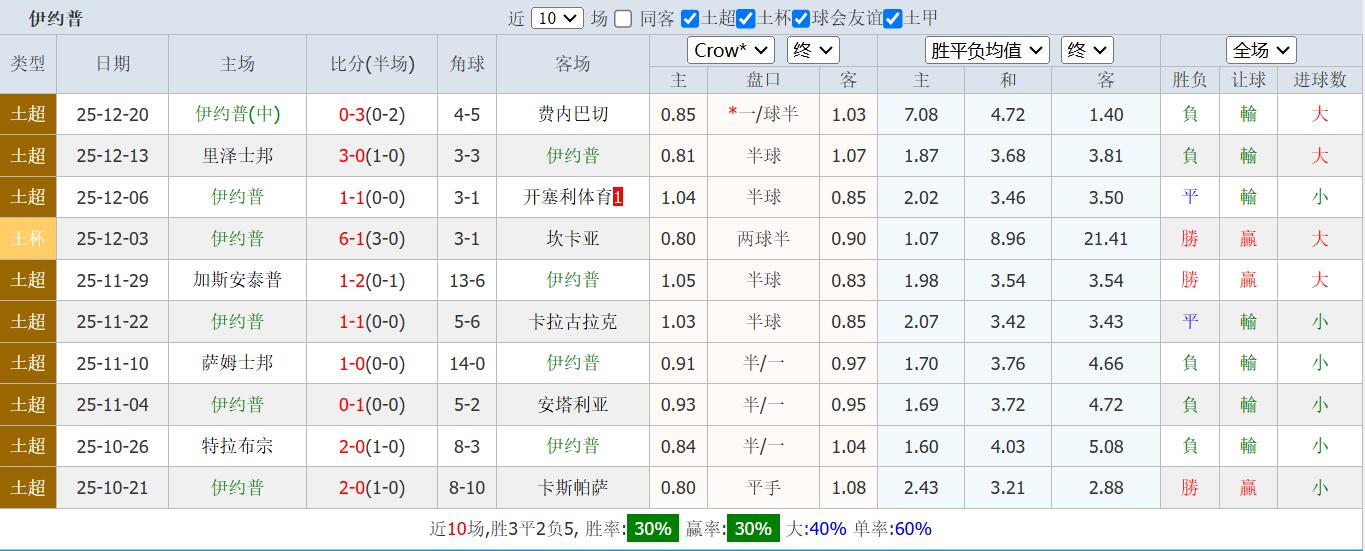Image resolution: width=1365 pixels, height=551 pixels.
Task: Uncheck the 土甲 league checkbox
Action: pyautogui.click(x=893, y=18)
